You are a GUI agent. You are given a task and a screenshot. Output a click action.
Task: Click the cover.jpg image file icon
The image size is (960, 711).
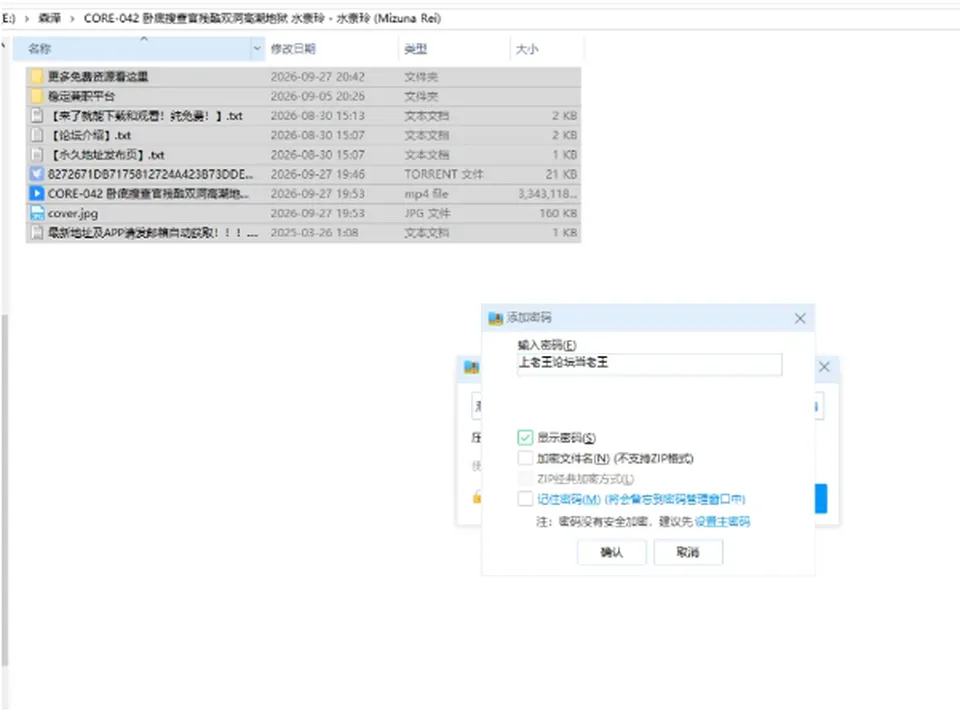[37, 213]
